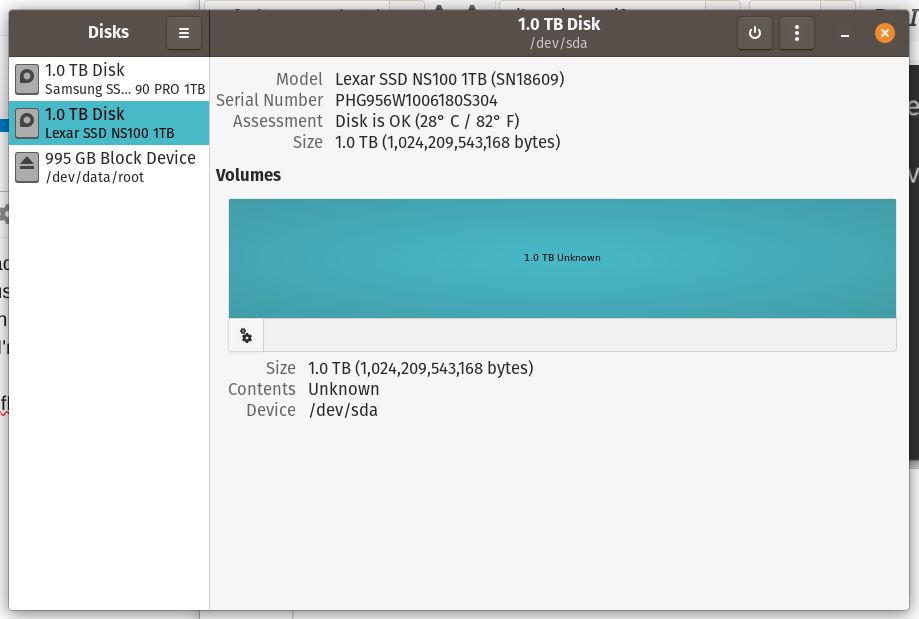The image size is (919, 619).
Task: Minimize the Disks window
Action: pyautogui.click(x=845, y=34)
